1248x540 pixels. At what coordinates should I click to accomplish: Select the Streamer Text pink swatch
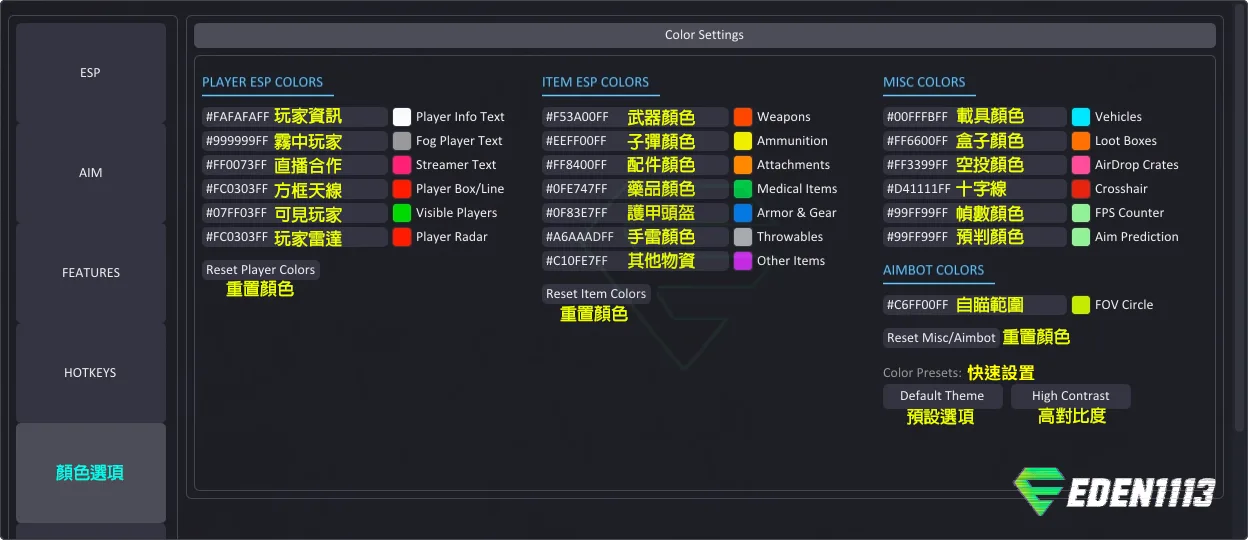(x=402, y=165)
